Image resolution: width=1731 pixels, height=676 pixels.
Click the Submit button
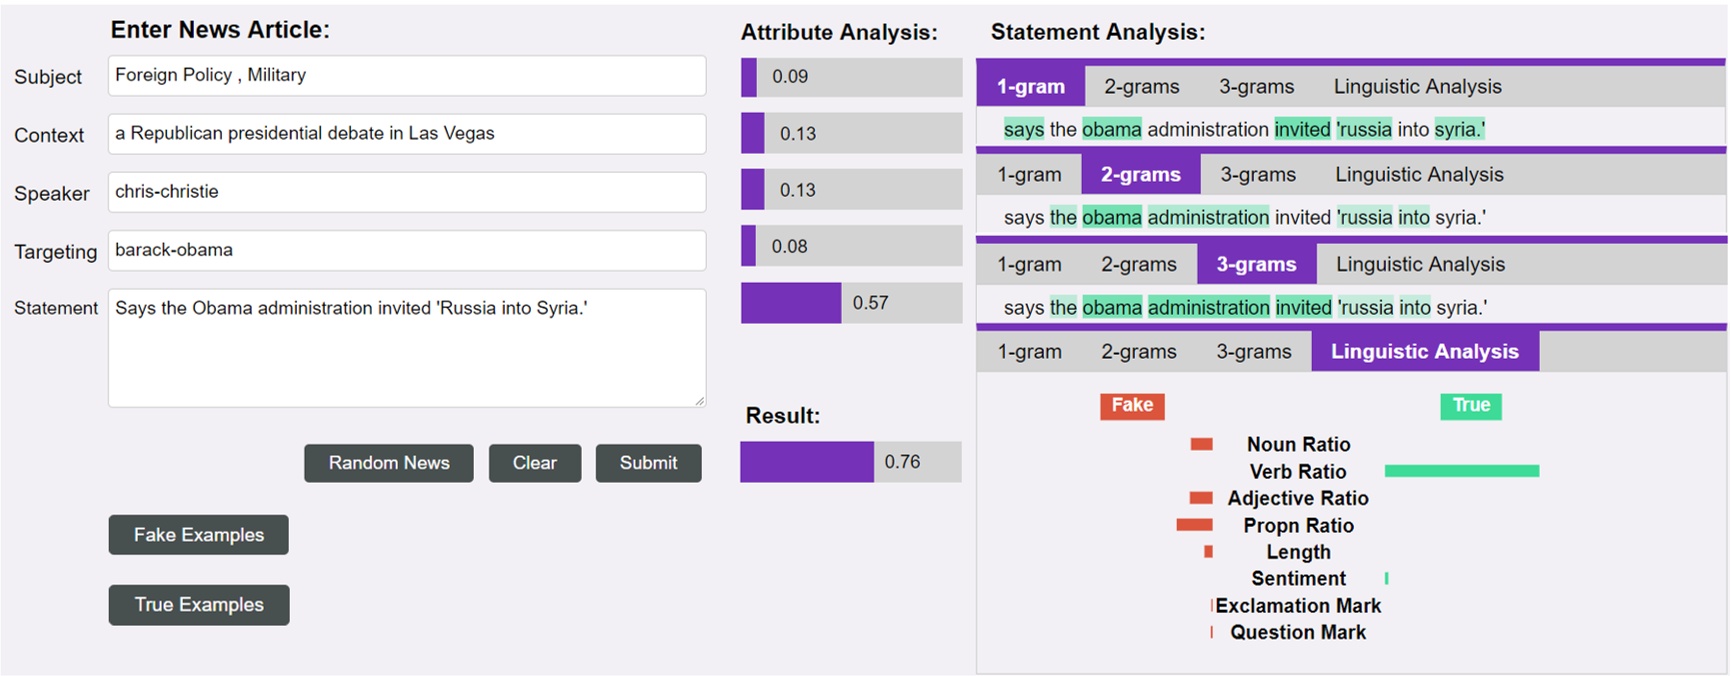tap(648, 463)
